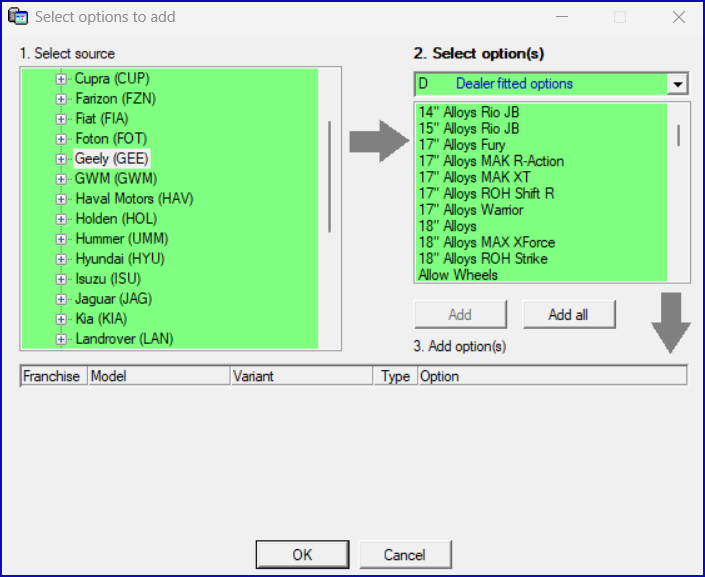
Task: Select Landrover (LAN) franchise
Action: [x=125, y=339]
